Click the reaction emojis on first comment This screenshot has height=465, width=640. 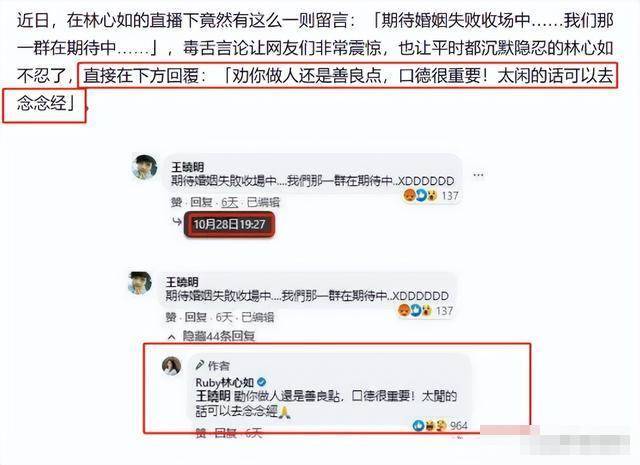click(420, 196)
